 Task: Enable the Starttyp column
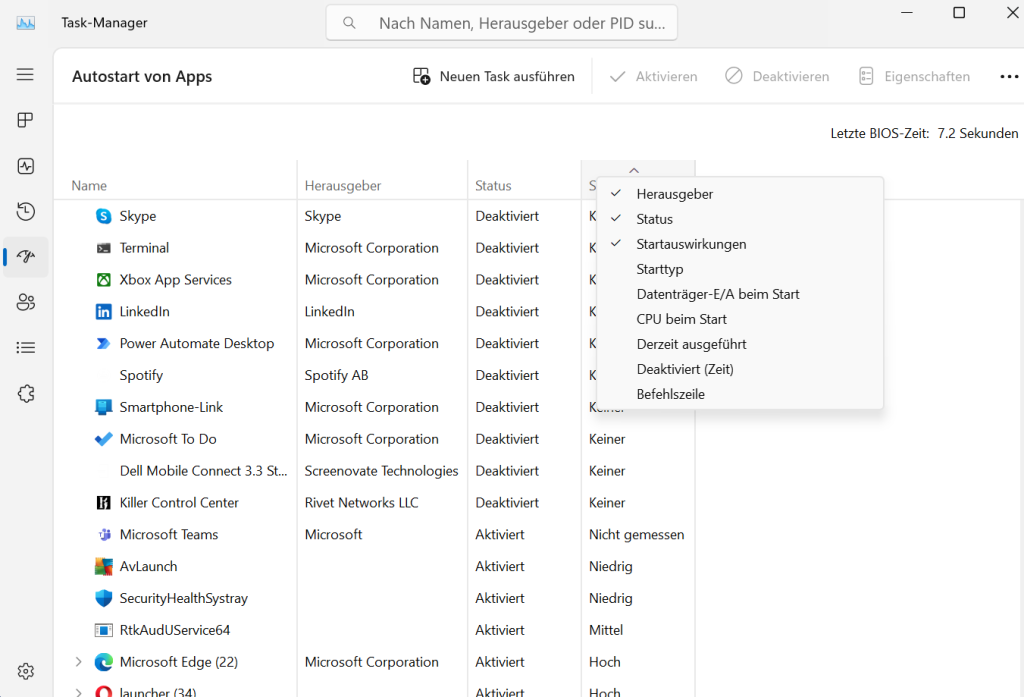point(740,269)
